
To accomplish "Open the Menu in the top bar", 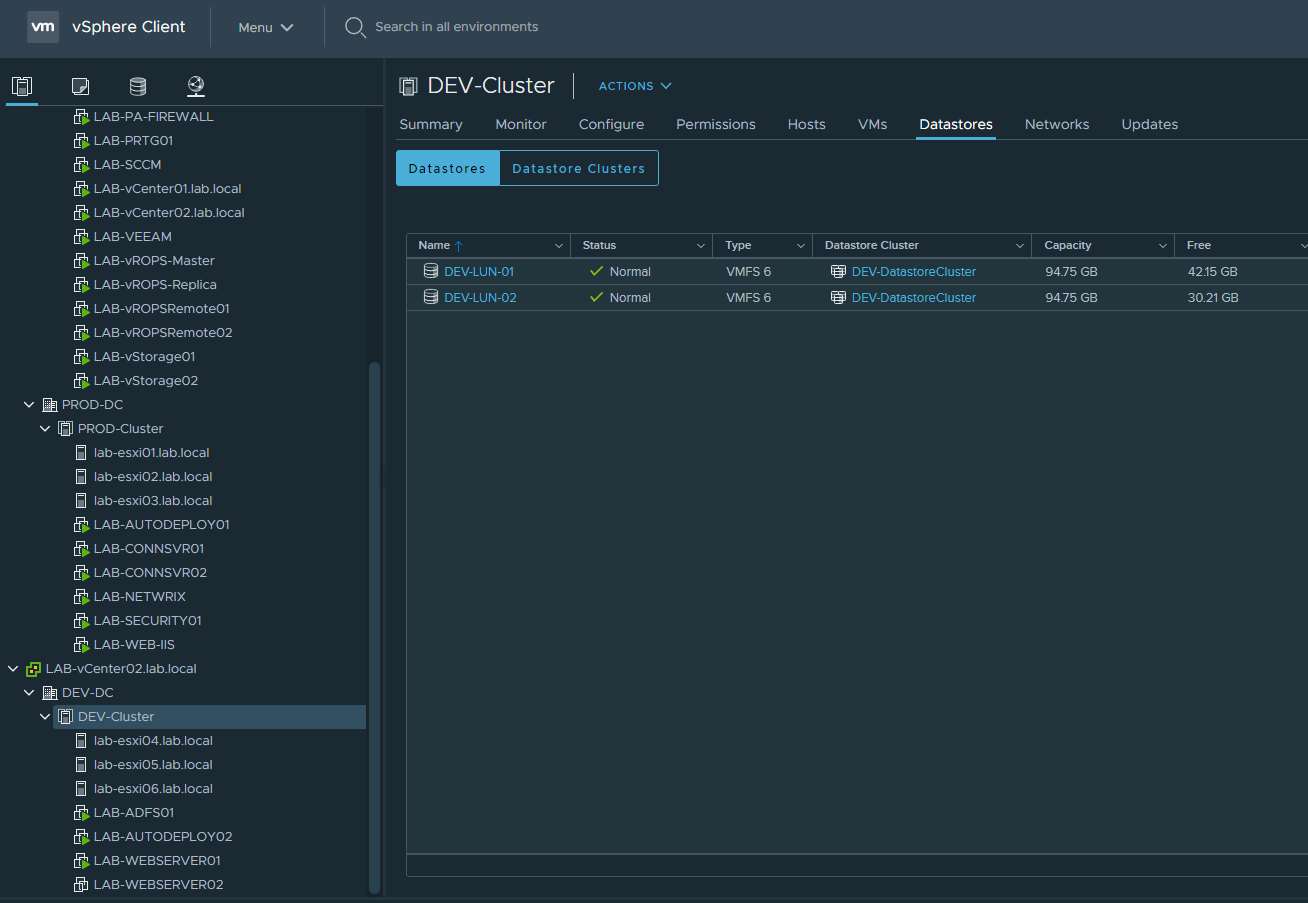I will 264,27.
